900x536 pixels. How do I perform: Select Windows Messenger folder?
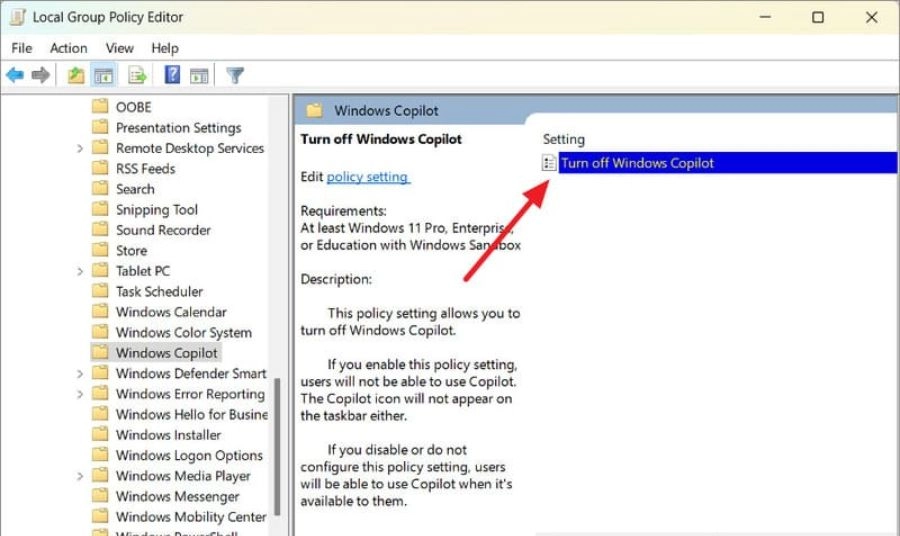(177, 496)
